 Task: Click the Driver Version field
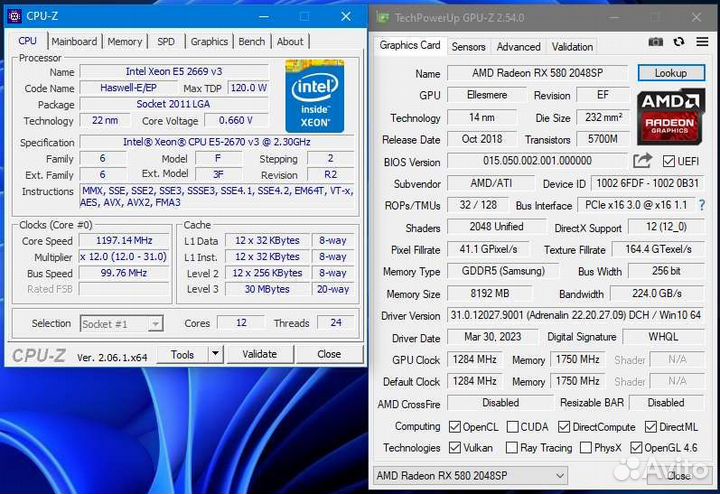575,315
